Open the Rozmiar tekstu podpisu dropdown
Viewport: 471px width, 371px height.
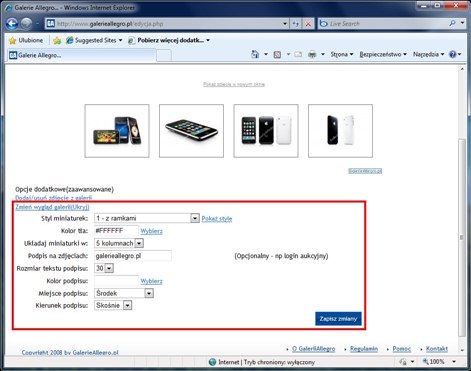coord(104,268)
